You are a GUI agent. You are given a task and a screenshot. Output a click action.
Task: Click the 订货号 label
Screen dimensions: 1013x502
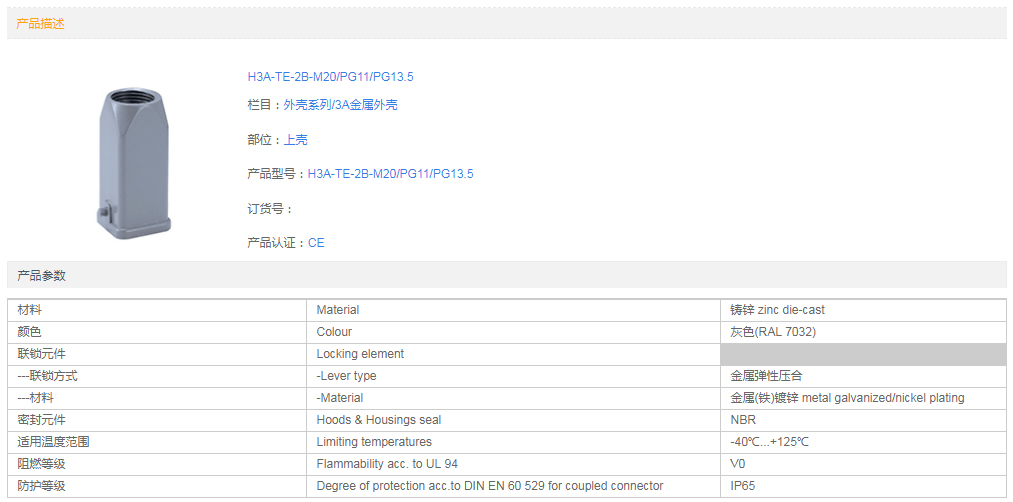pos(270,209)
